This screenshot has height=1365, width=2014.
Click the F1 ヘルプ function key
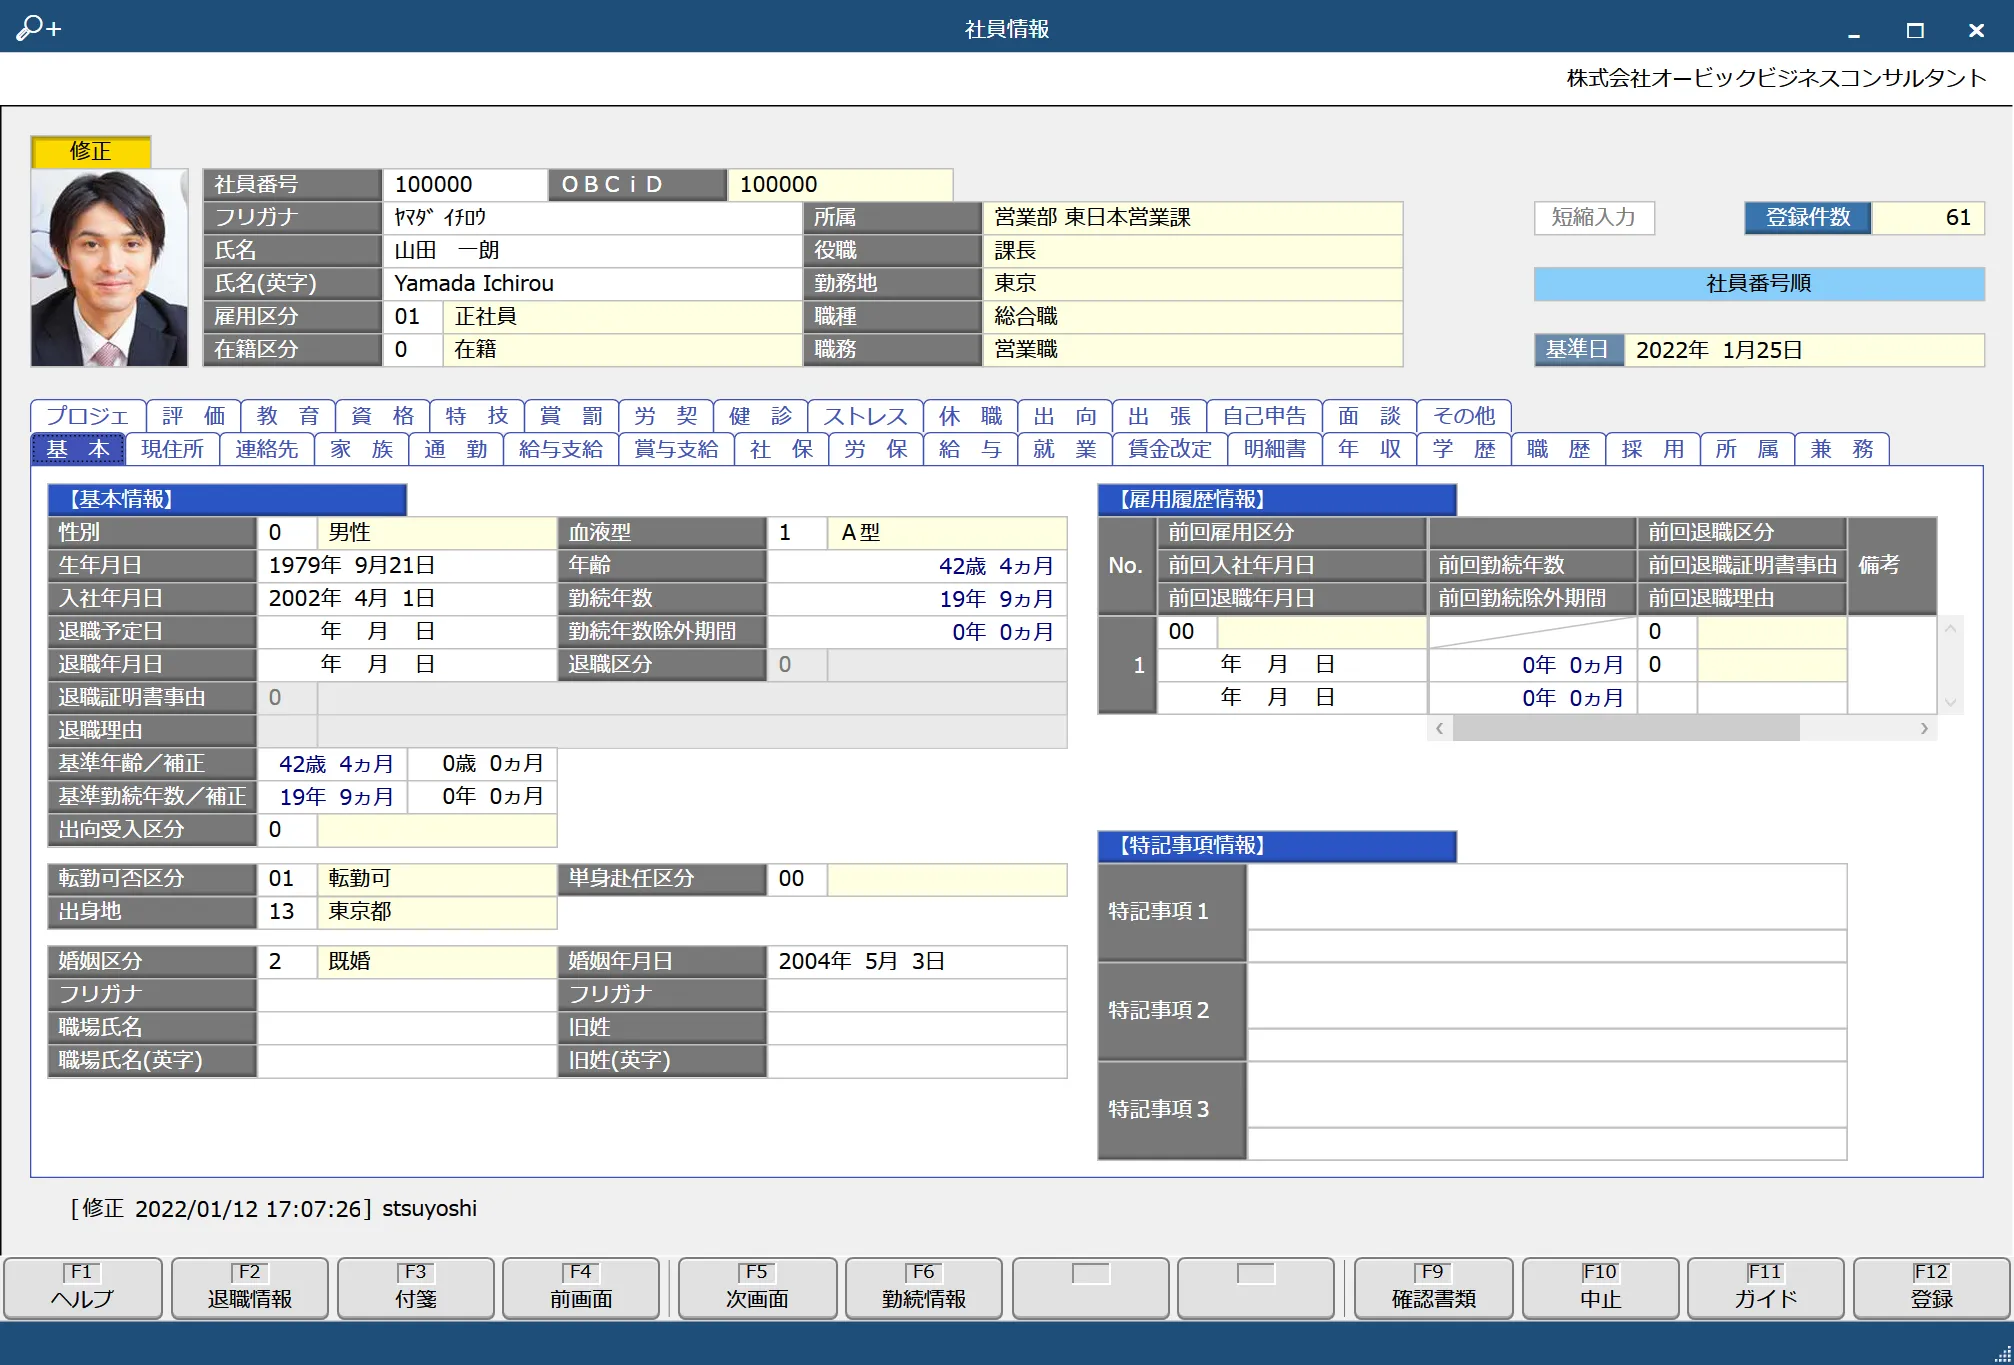pos(83,1288)
